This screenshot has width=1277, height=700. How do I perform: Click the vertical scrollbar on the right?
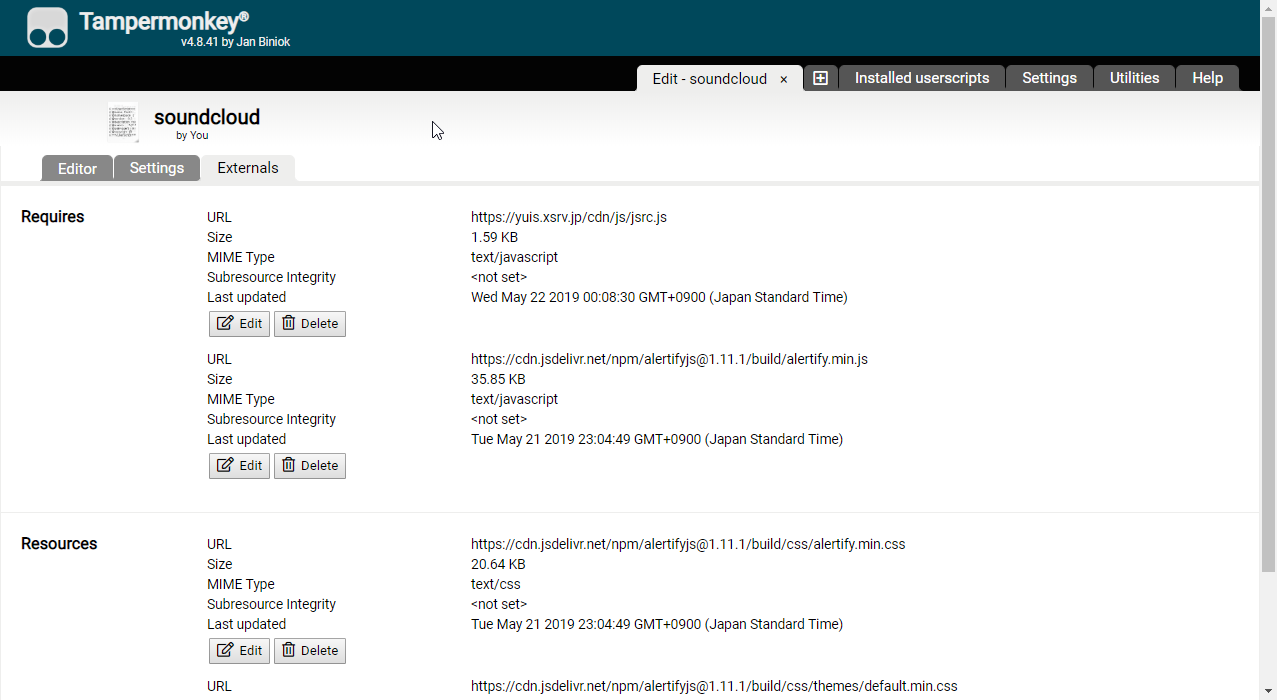point(1268,300)
